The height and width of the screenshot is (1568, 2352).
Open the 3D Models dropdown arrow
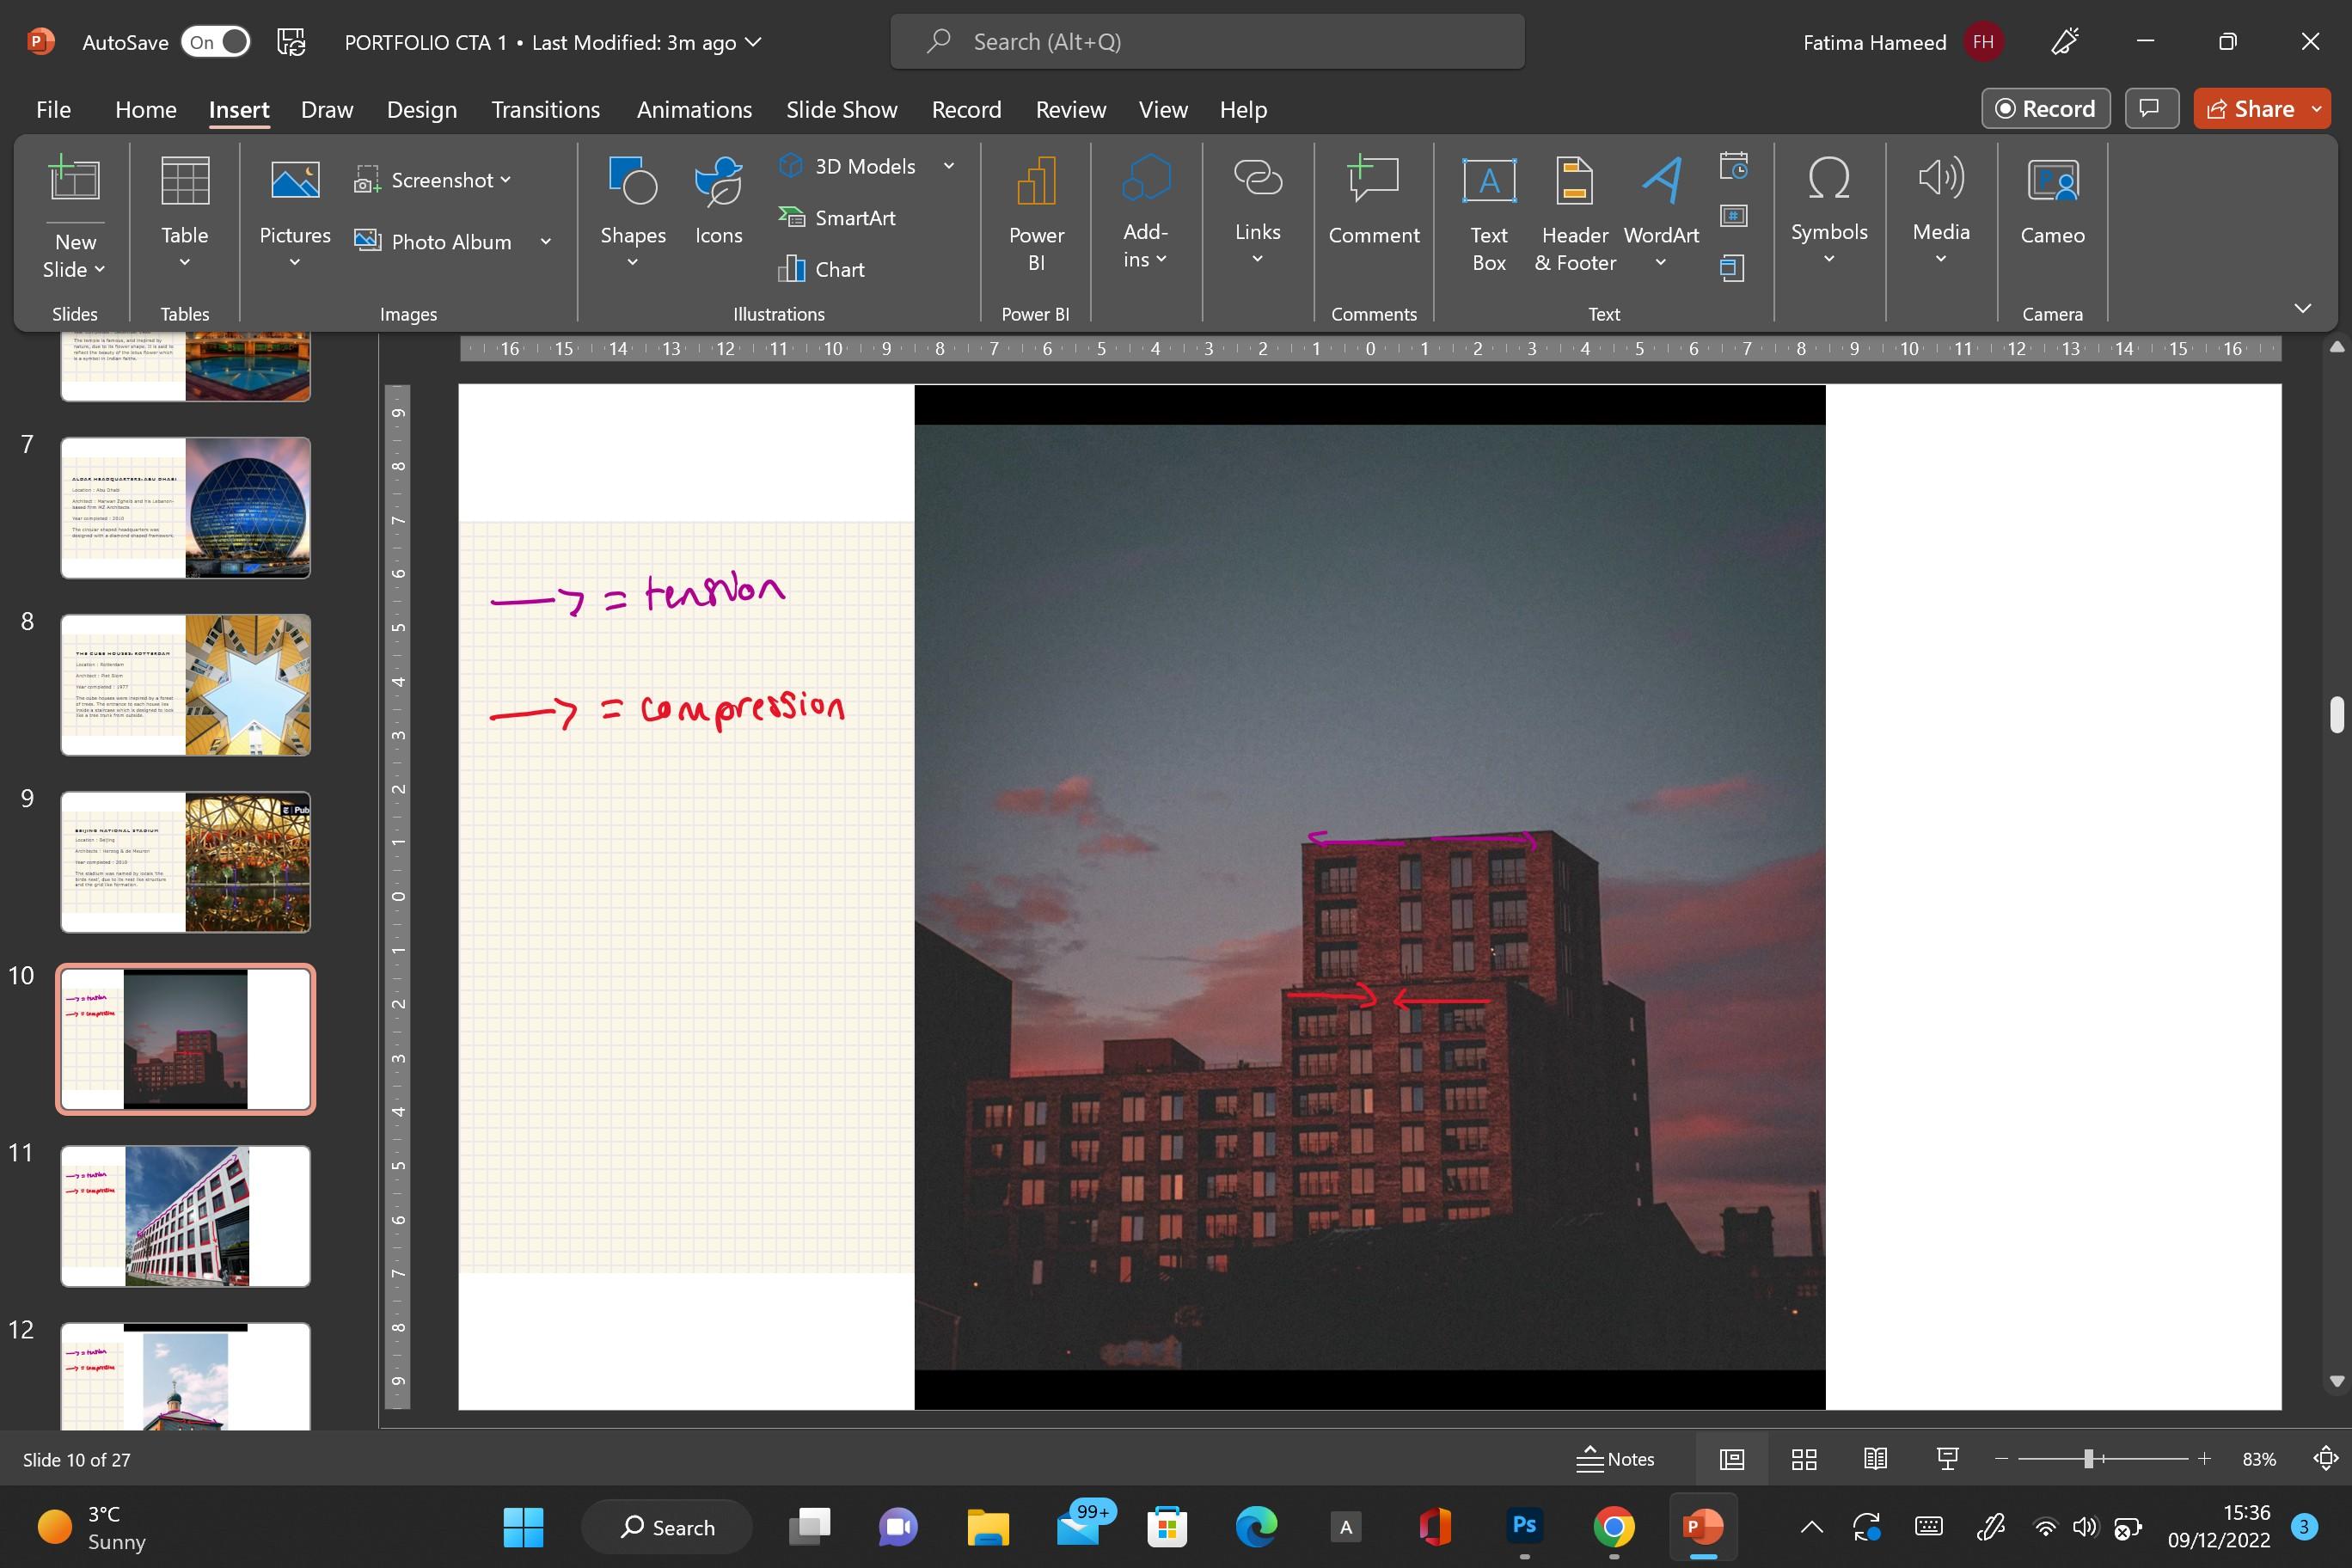coord(948,166)
